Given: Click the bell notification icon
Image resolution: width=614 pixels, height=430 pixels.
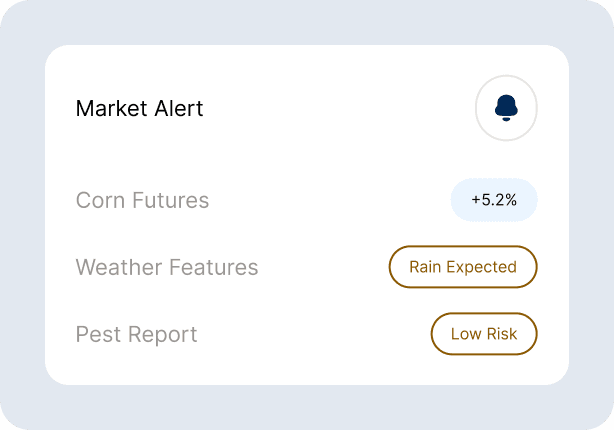Looking at the screenshot, I should [506, 108].
